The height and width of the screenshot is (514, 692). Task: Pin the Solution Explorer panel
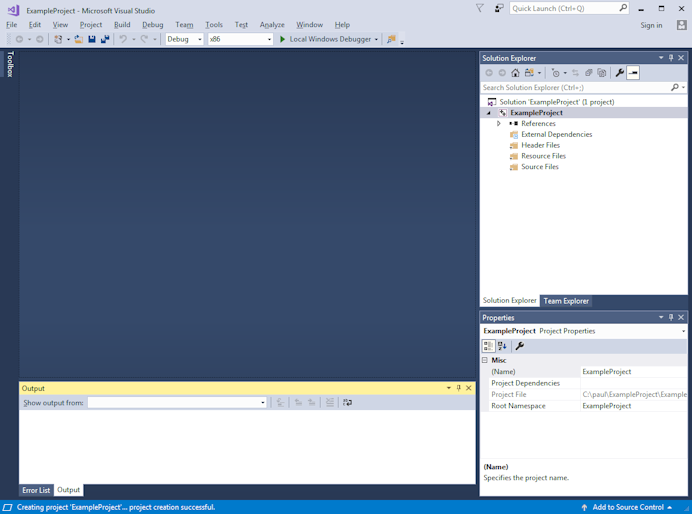(x=671, y=58)
